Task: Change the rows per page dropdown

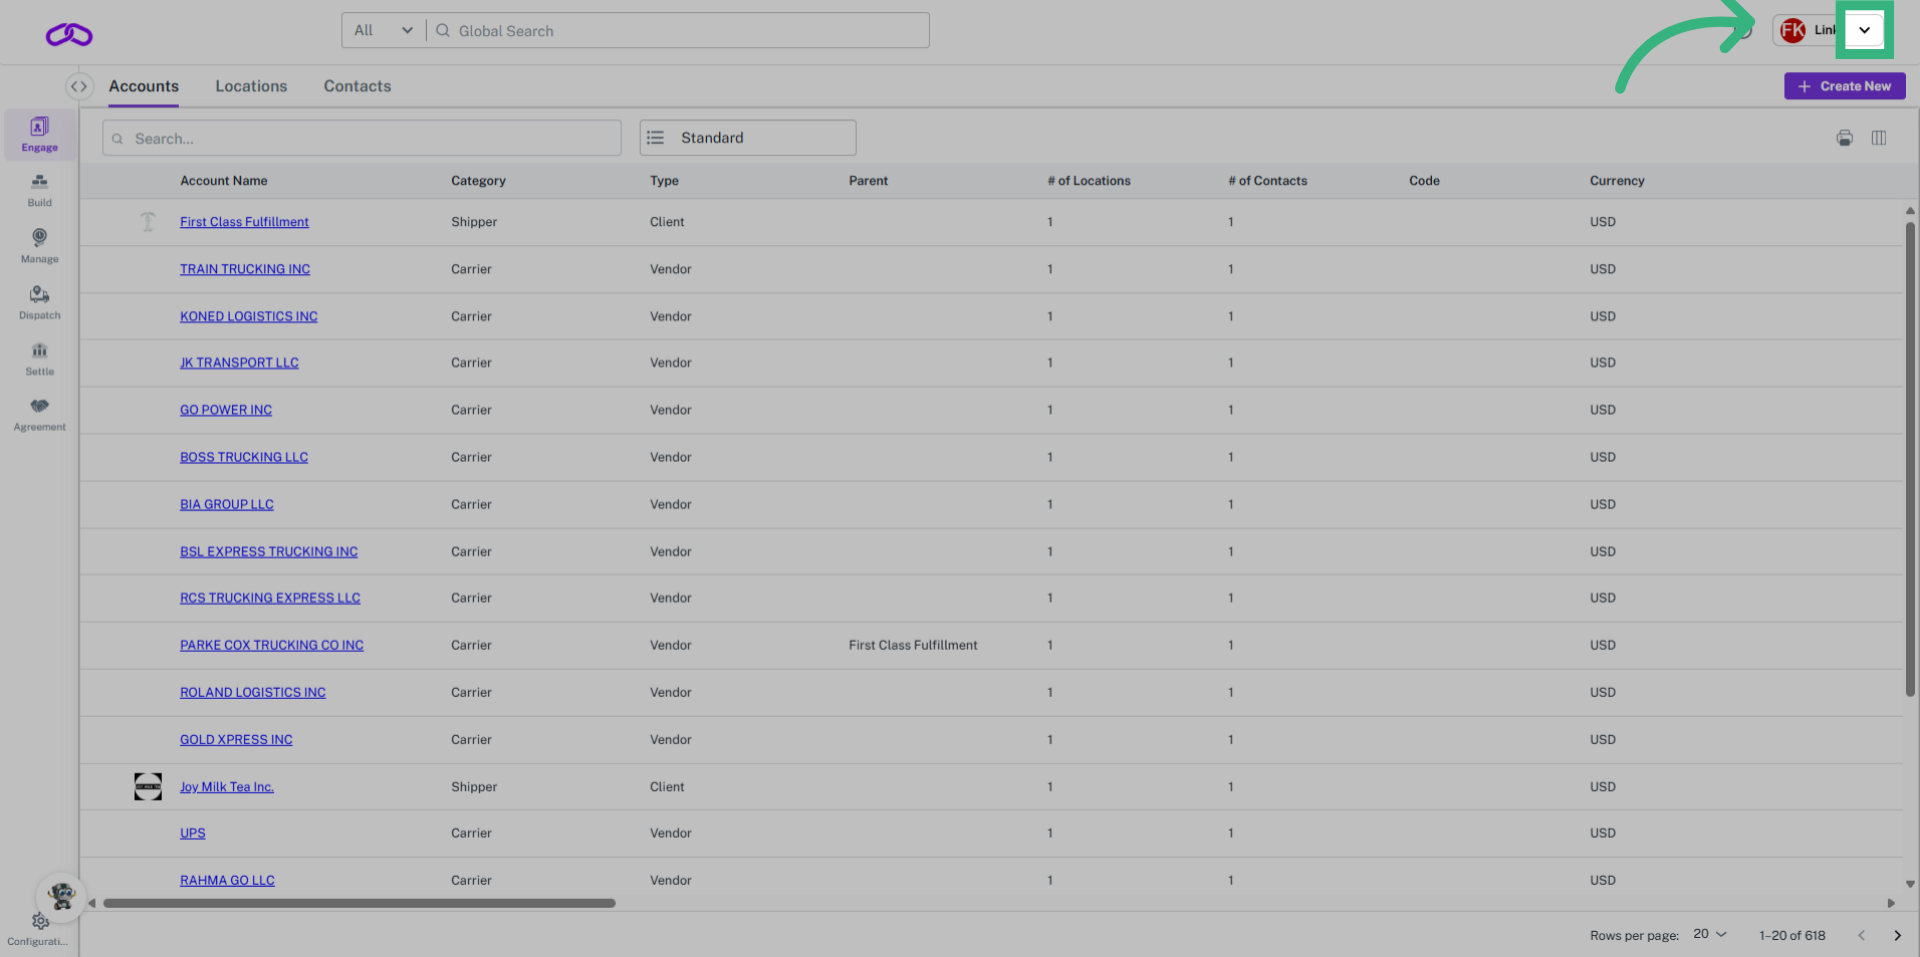Action: tap(1709, 934)
